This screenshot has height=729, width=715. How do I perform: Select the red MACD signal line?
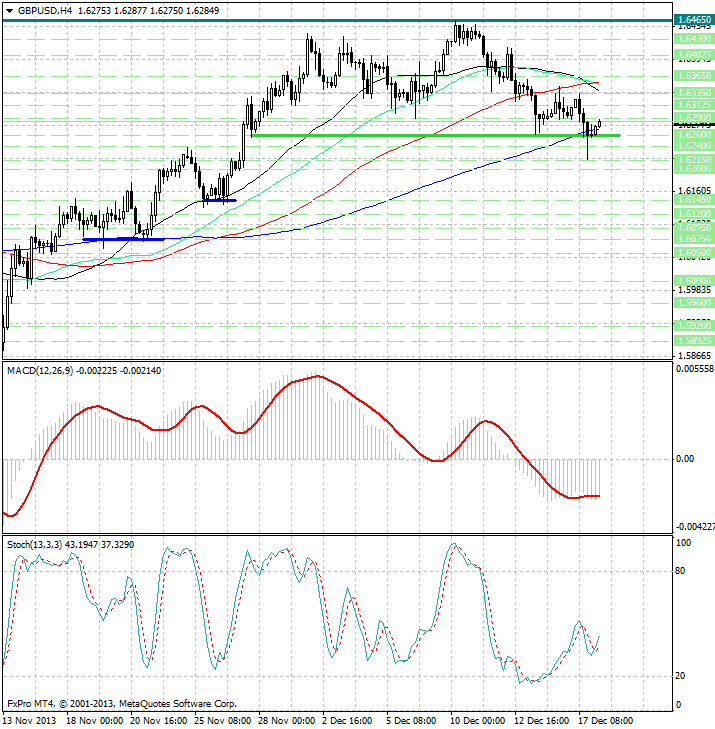(301, 445)
